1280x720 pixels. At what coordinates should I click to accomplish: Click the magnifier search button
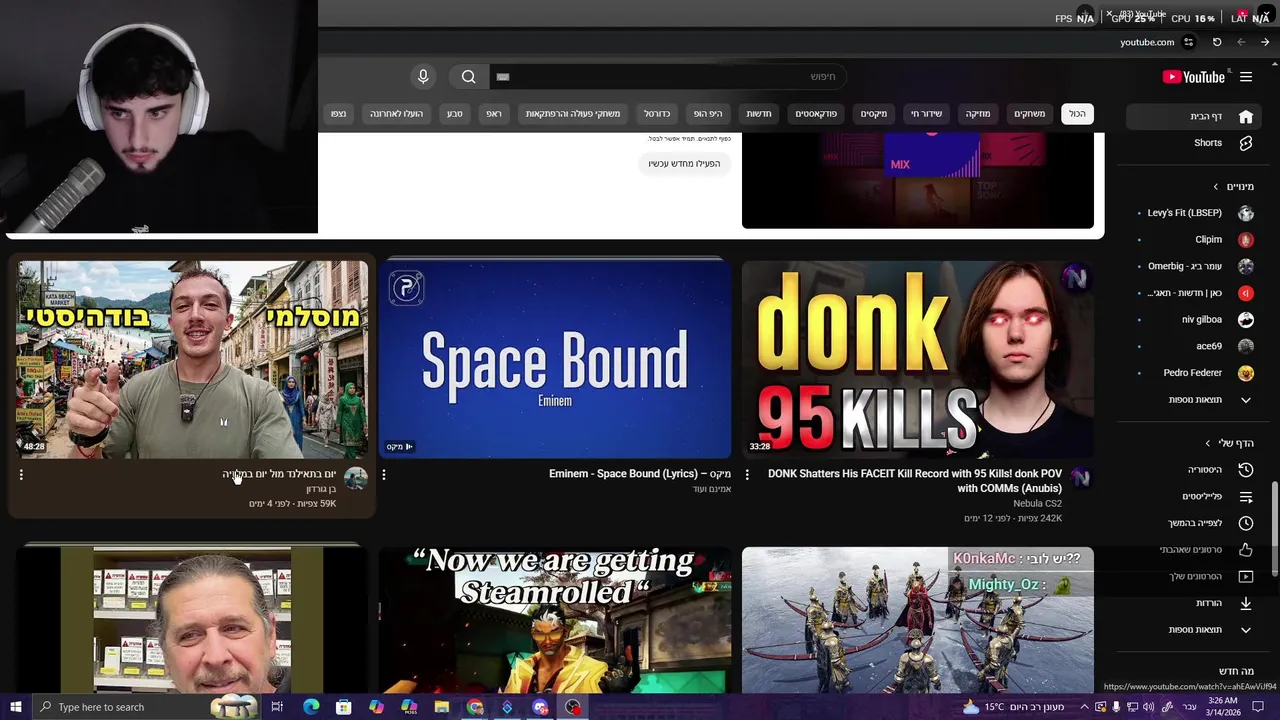(469, 77)
